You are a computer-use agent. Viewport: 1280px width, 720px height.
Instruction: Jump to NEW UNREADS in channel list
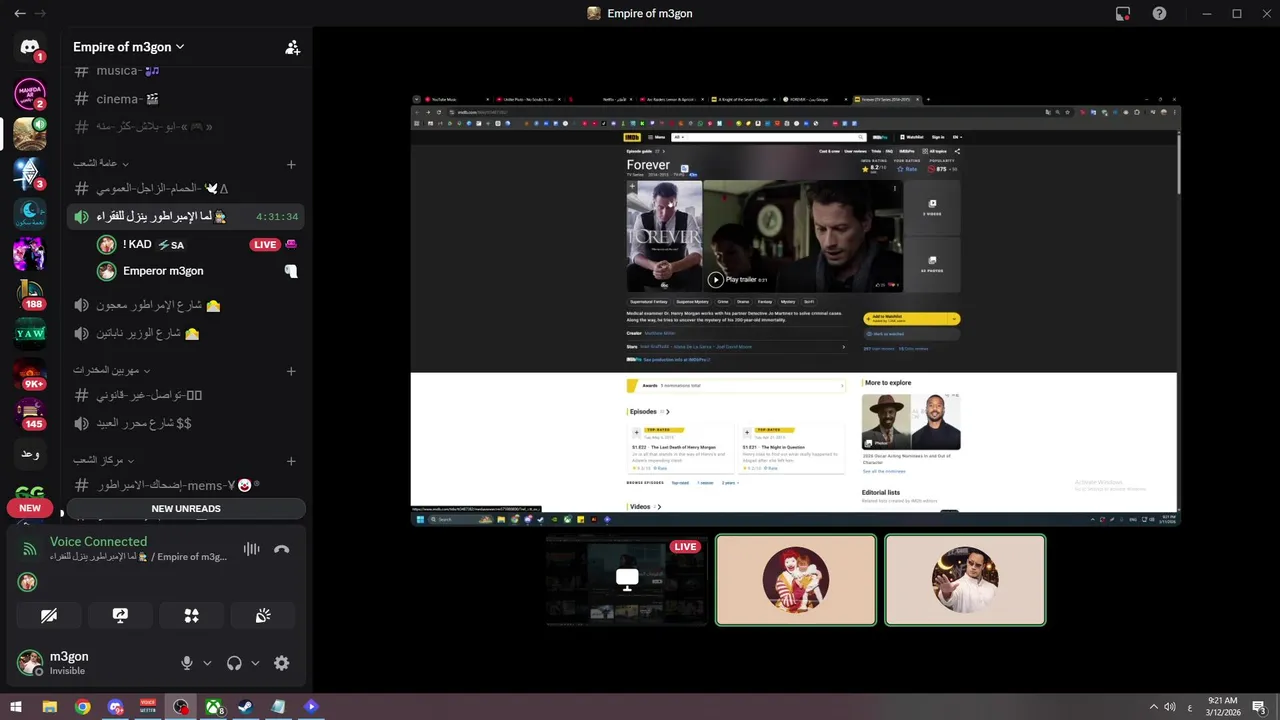click(x=186, y=509)
